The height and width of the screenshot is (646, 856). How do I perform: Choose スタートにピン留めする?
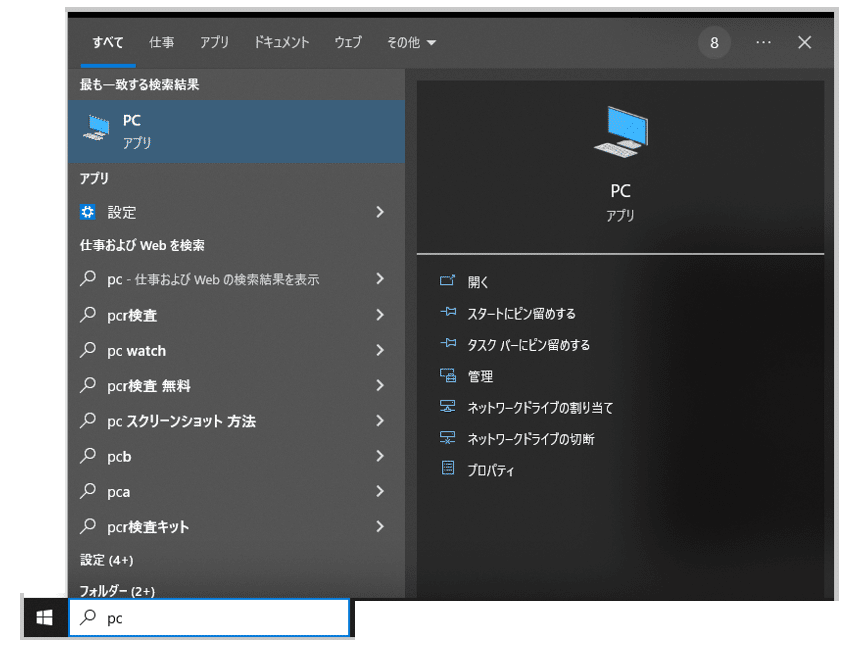tap(521, 313)
